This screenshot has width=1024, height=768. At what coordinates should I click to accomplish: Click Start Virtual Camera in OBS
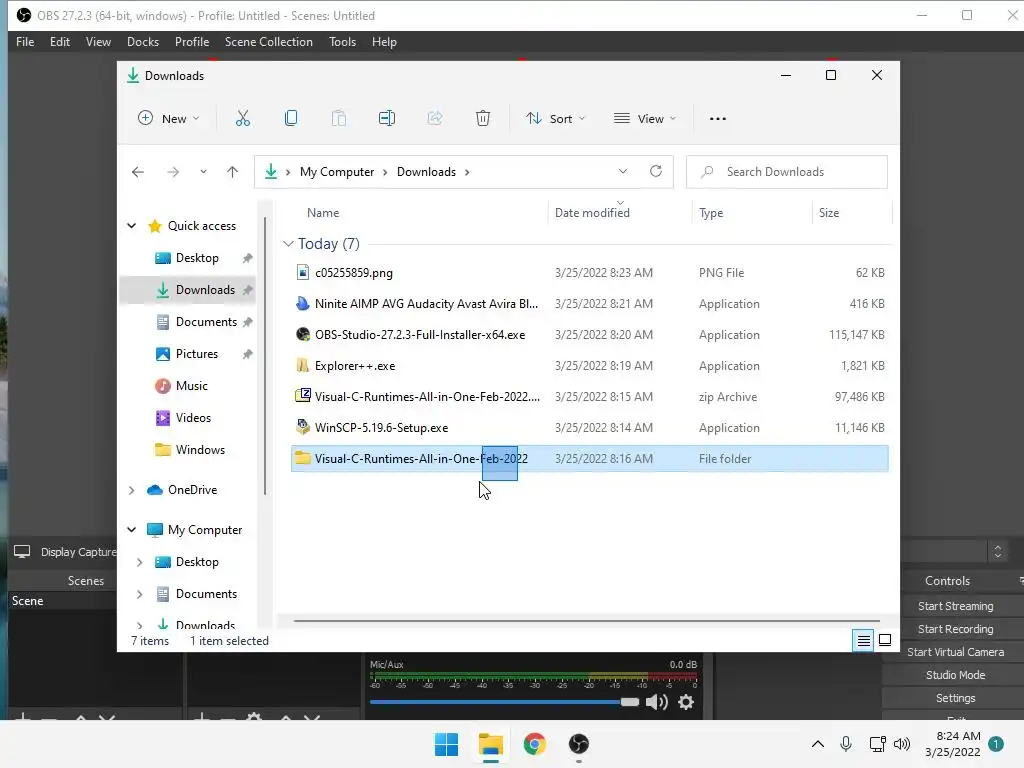(955, 652)
